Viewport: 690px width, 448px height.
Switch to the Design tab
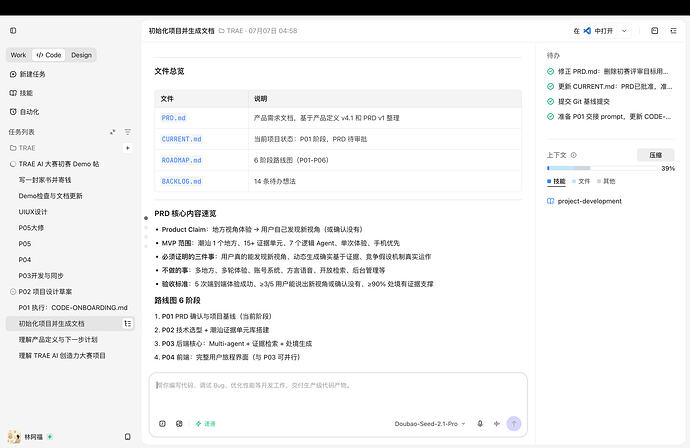81,55
